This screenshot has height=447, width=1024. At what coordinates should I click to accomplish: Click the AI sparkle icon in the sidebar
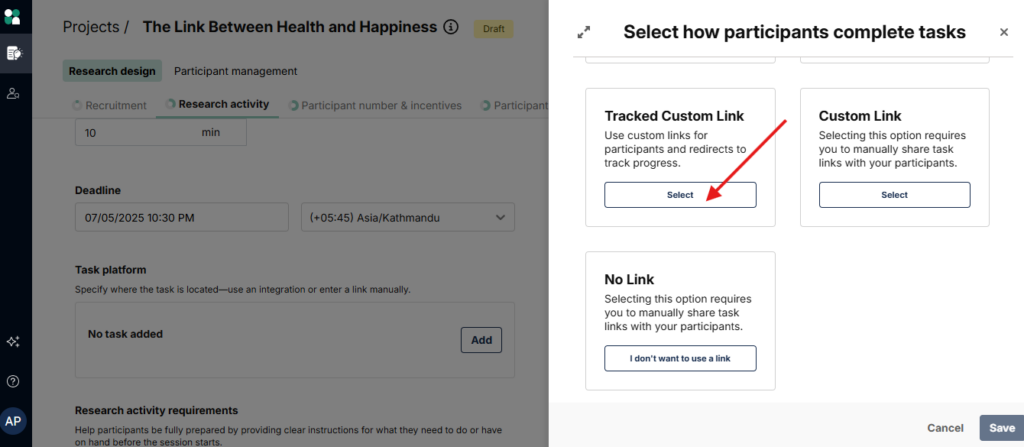(x=12, y=342)
